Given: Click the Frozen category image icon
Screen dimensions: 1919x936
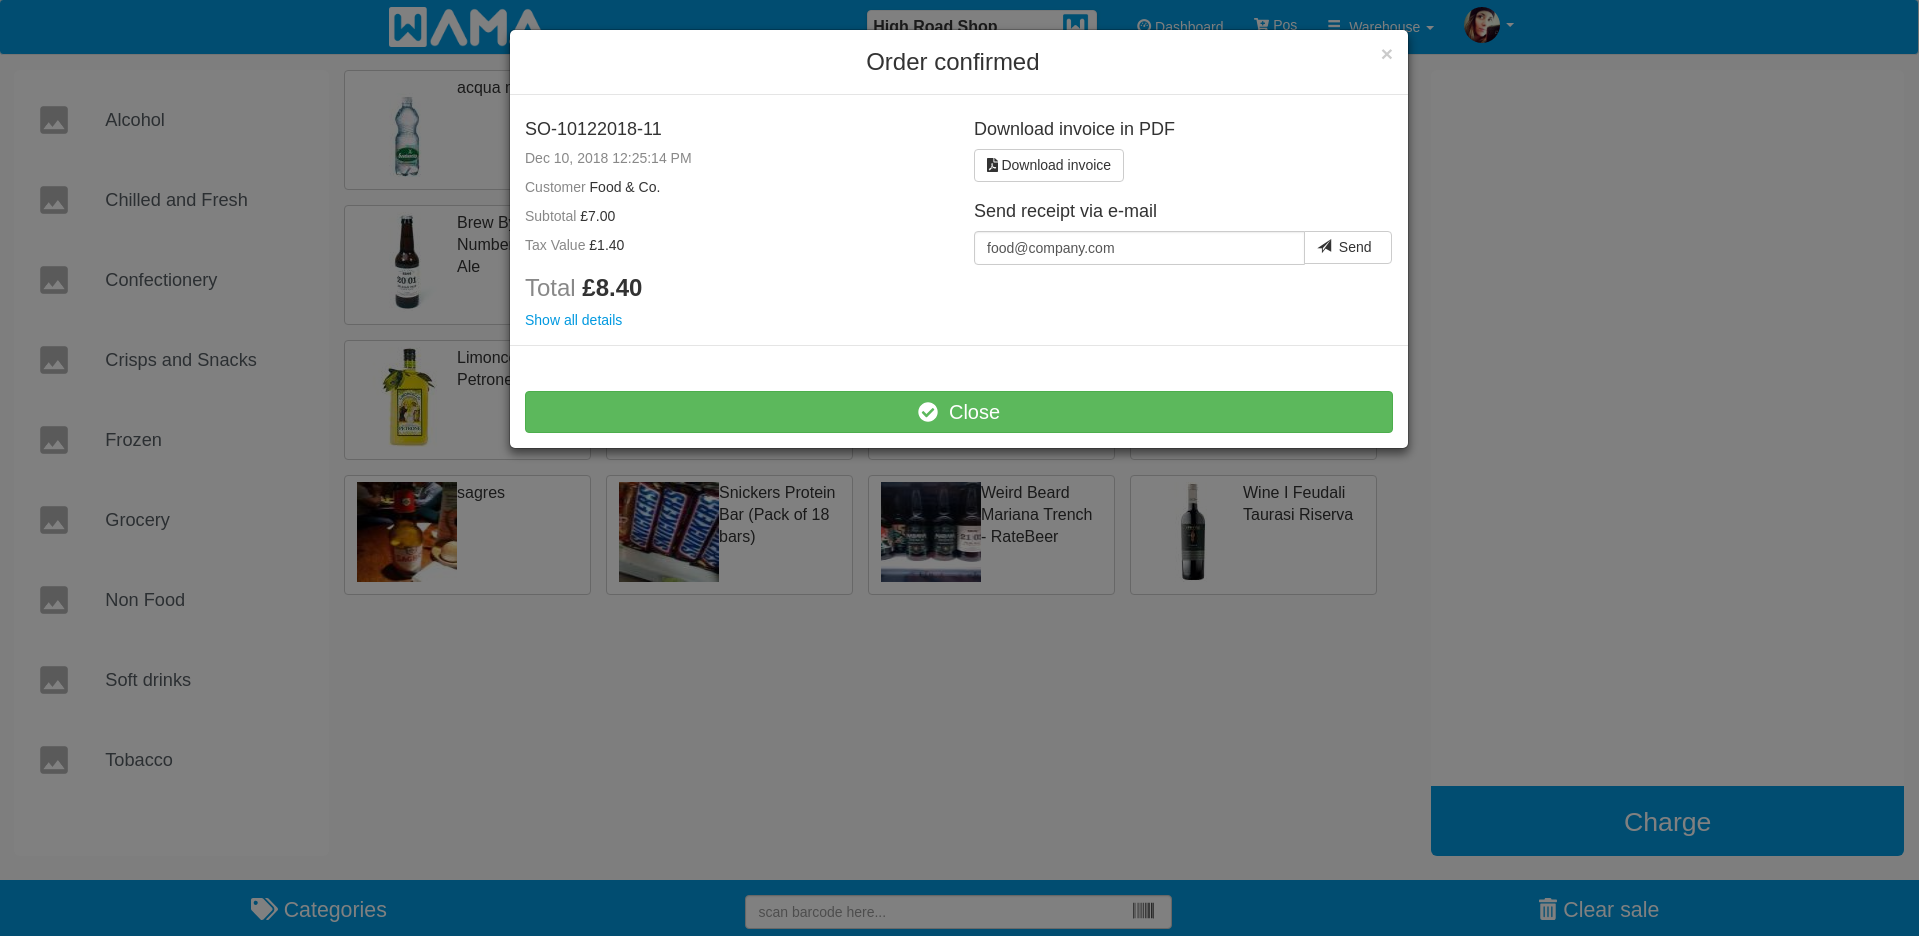Looking at the screenshot, I should coord(54,440).
